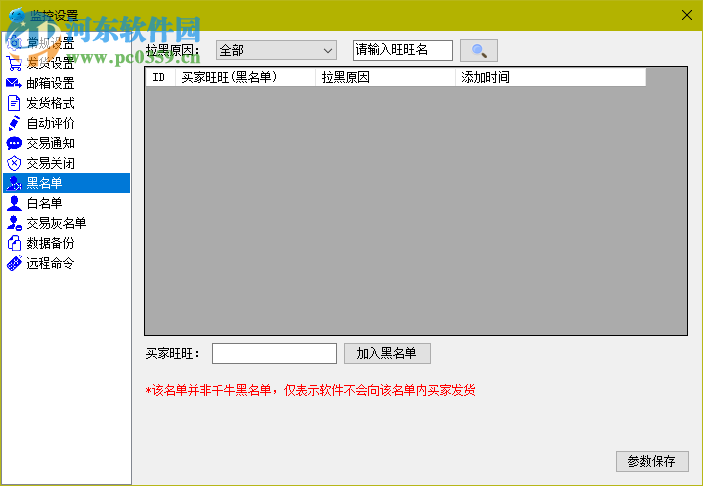Click the ID column header
The image size is (703, 486).
pyautogui.click(x=160, y=77)
